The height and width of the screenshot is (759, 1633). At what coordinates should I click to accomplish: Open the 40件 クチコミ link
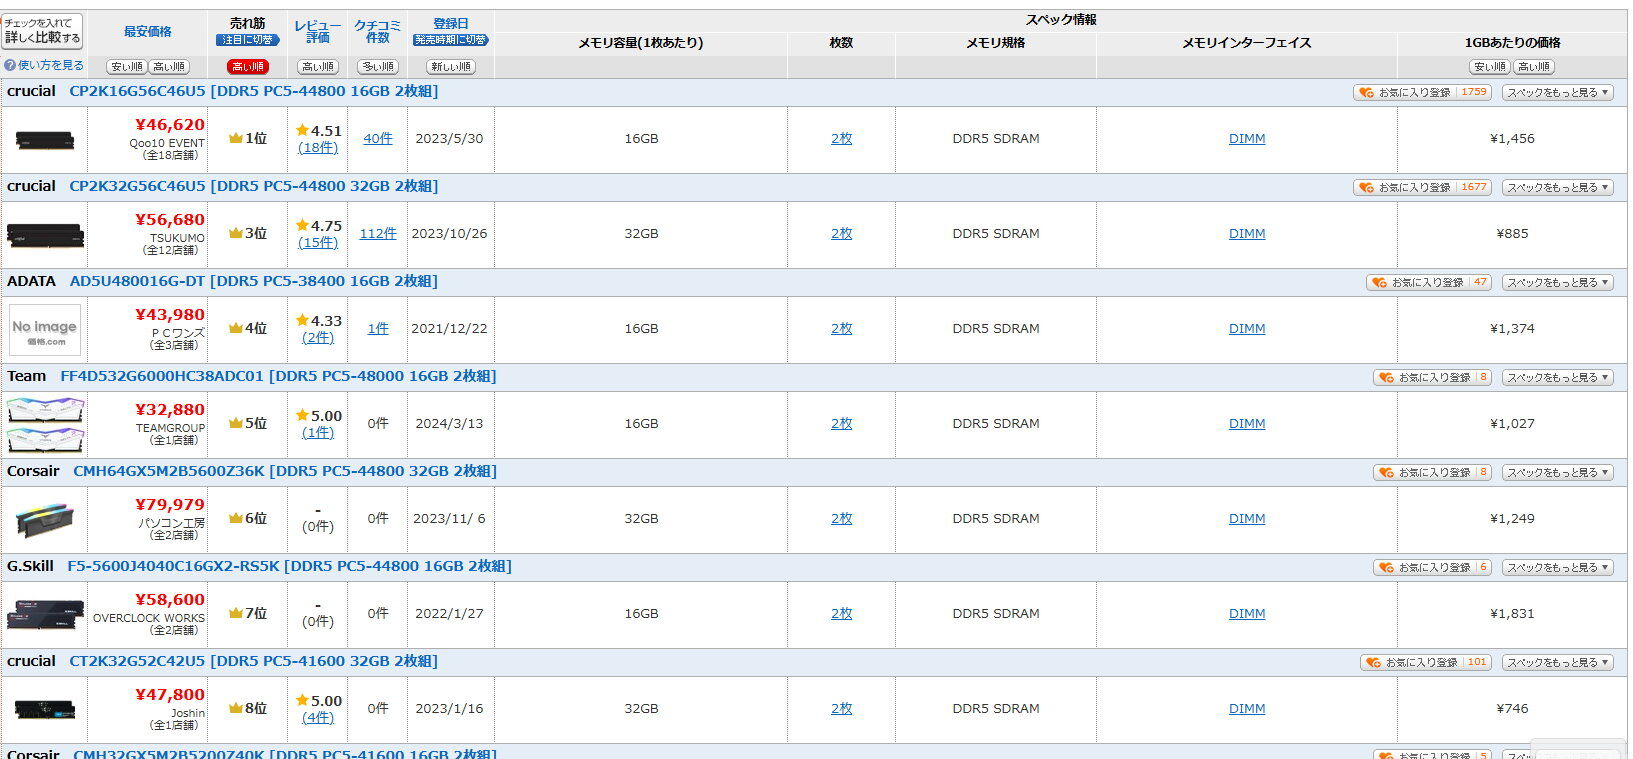(x=378, y=139)
